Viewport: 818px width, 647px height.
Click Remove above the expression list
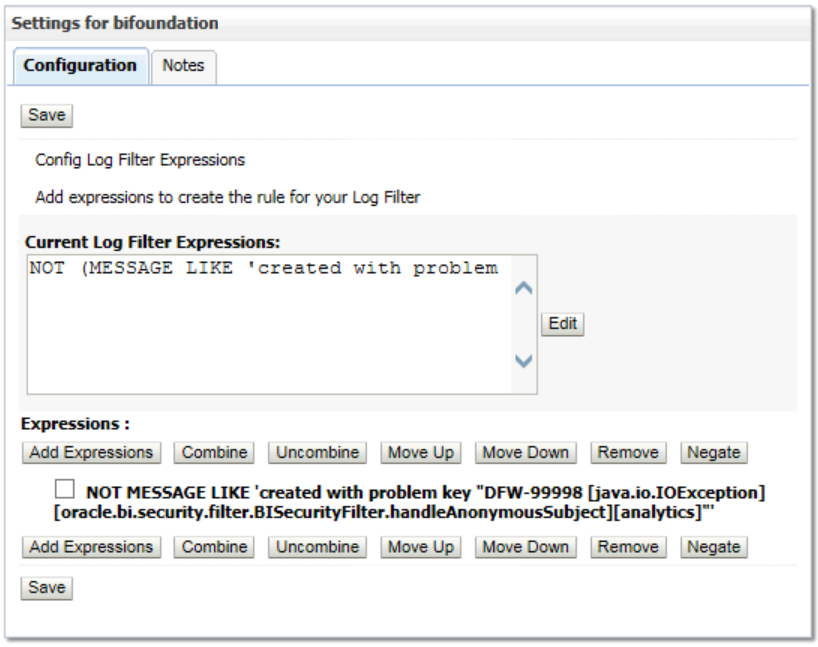point(628,452)
